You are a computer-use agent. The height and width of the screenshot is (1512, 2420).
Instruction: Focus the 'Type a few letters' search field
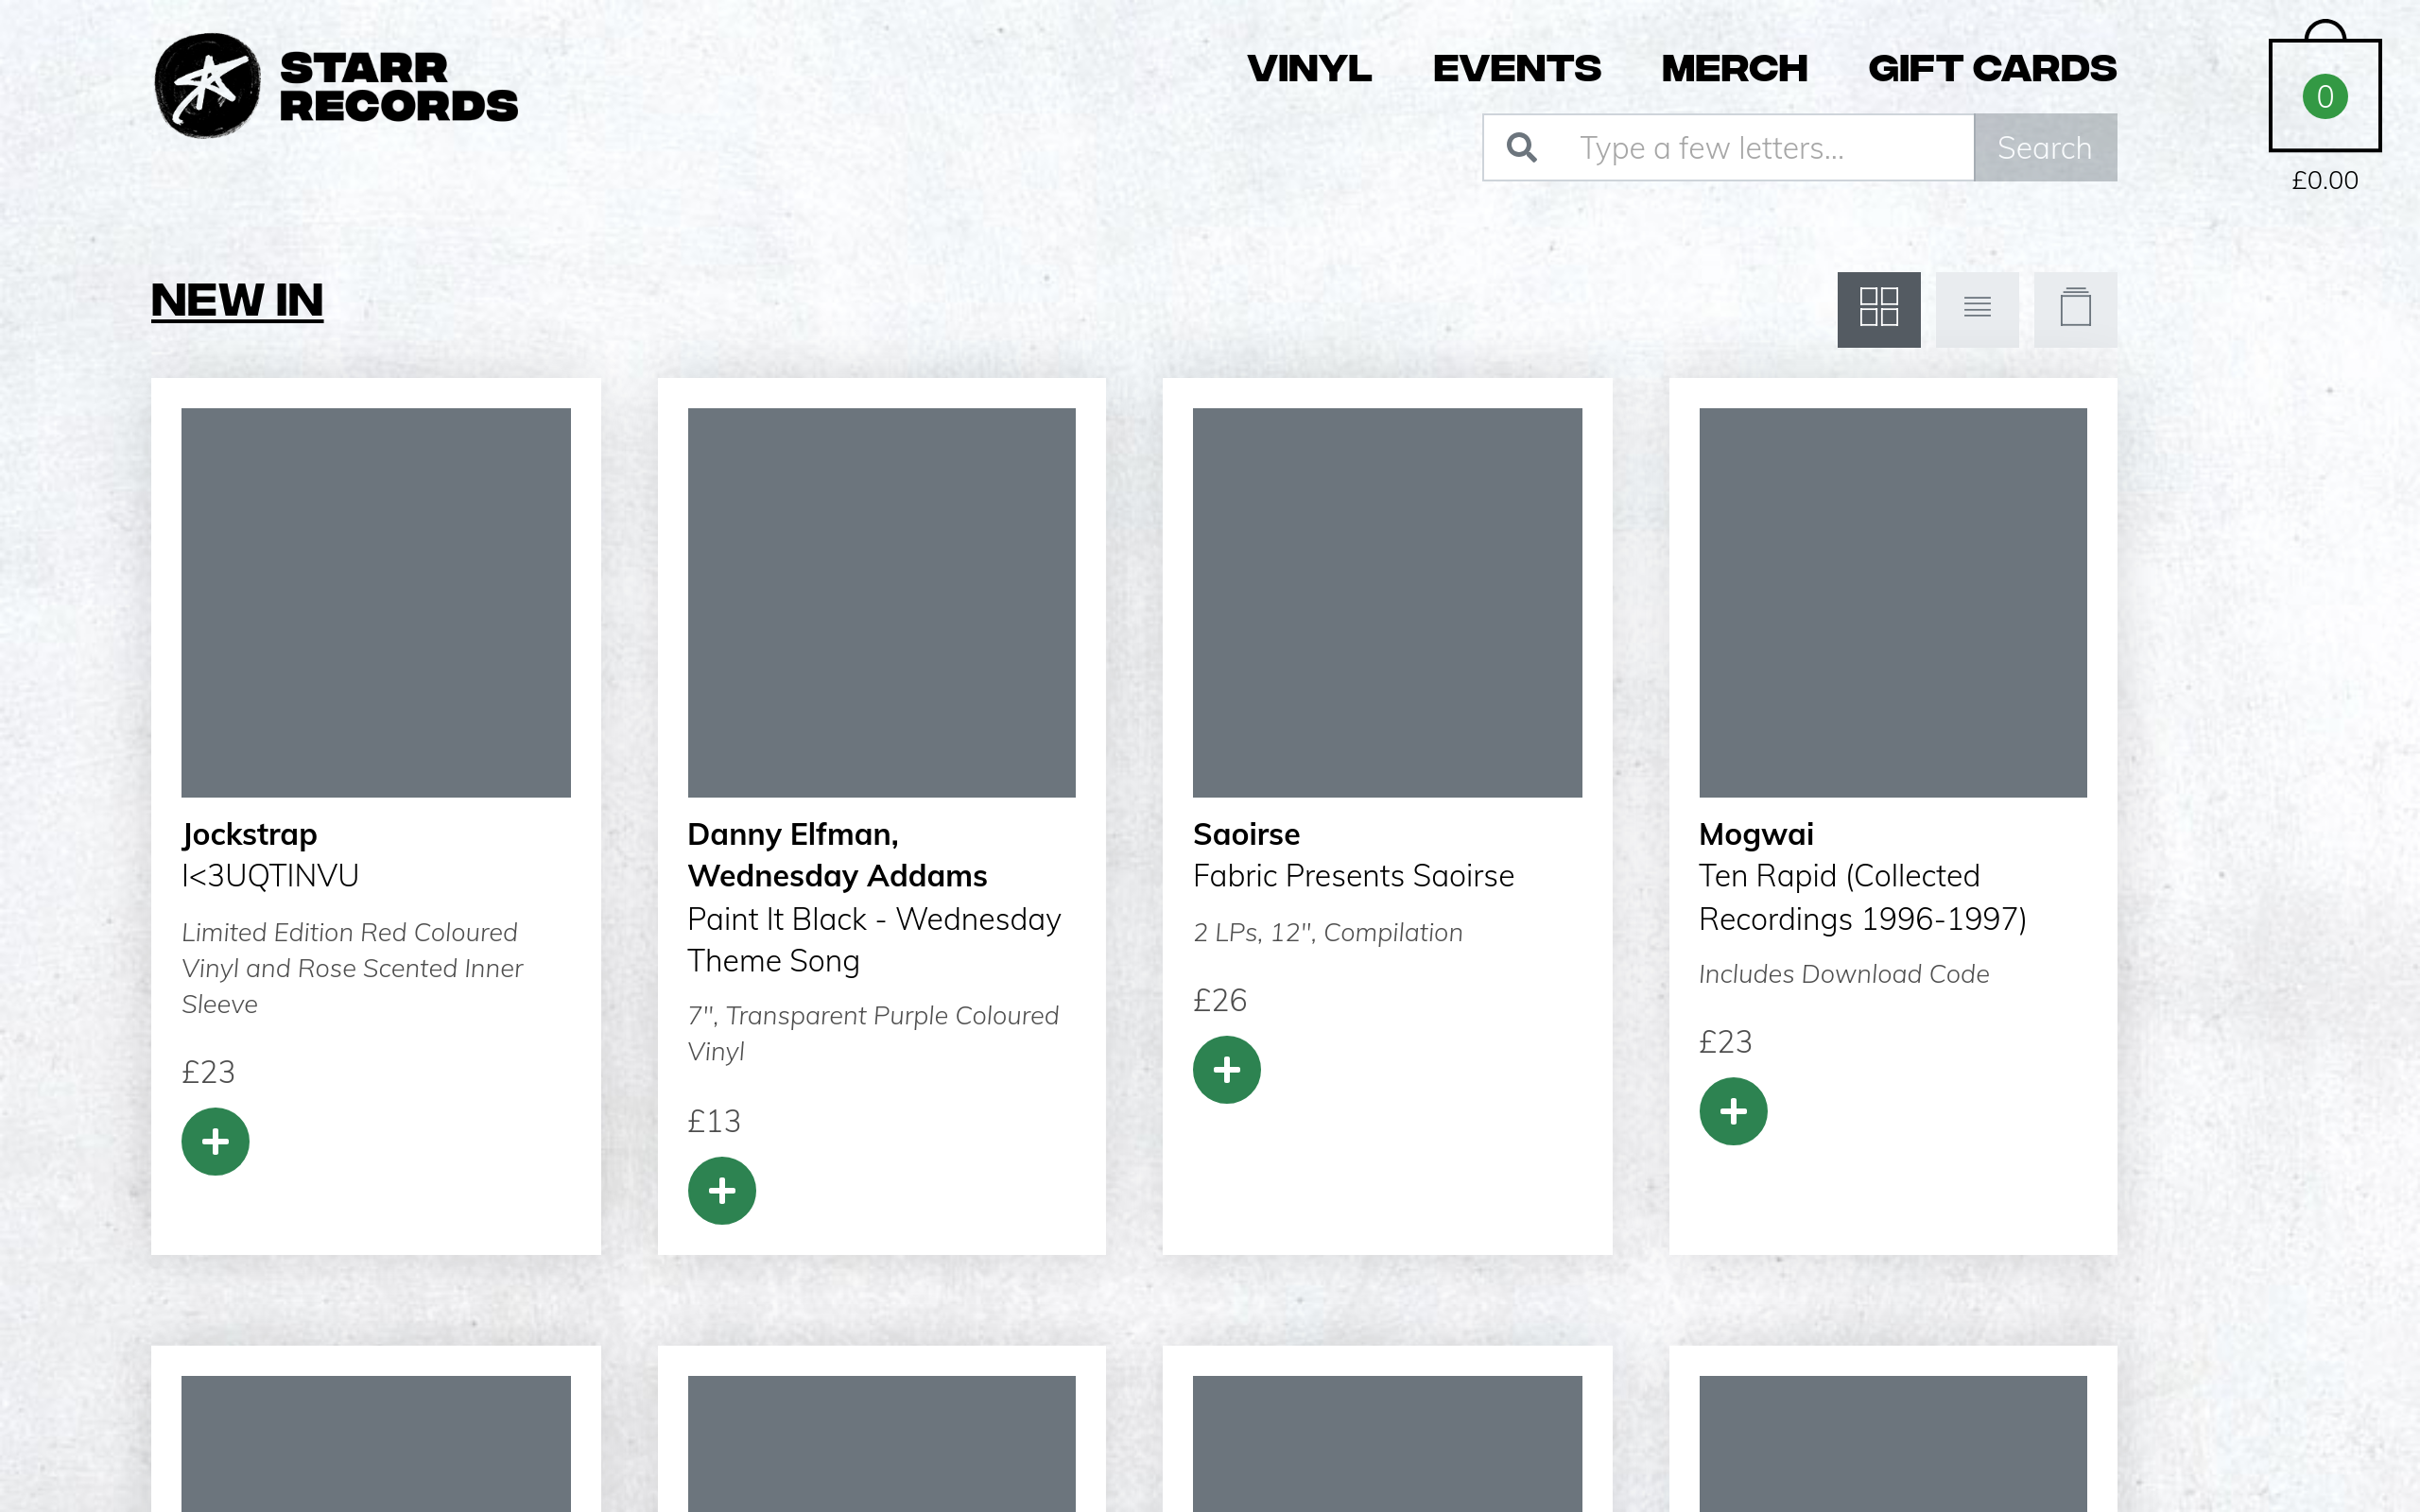tap(1765, 148)
